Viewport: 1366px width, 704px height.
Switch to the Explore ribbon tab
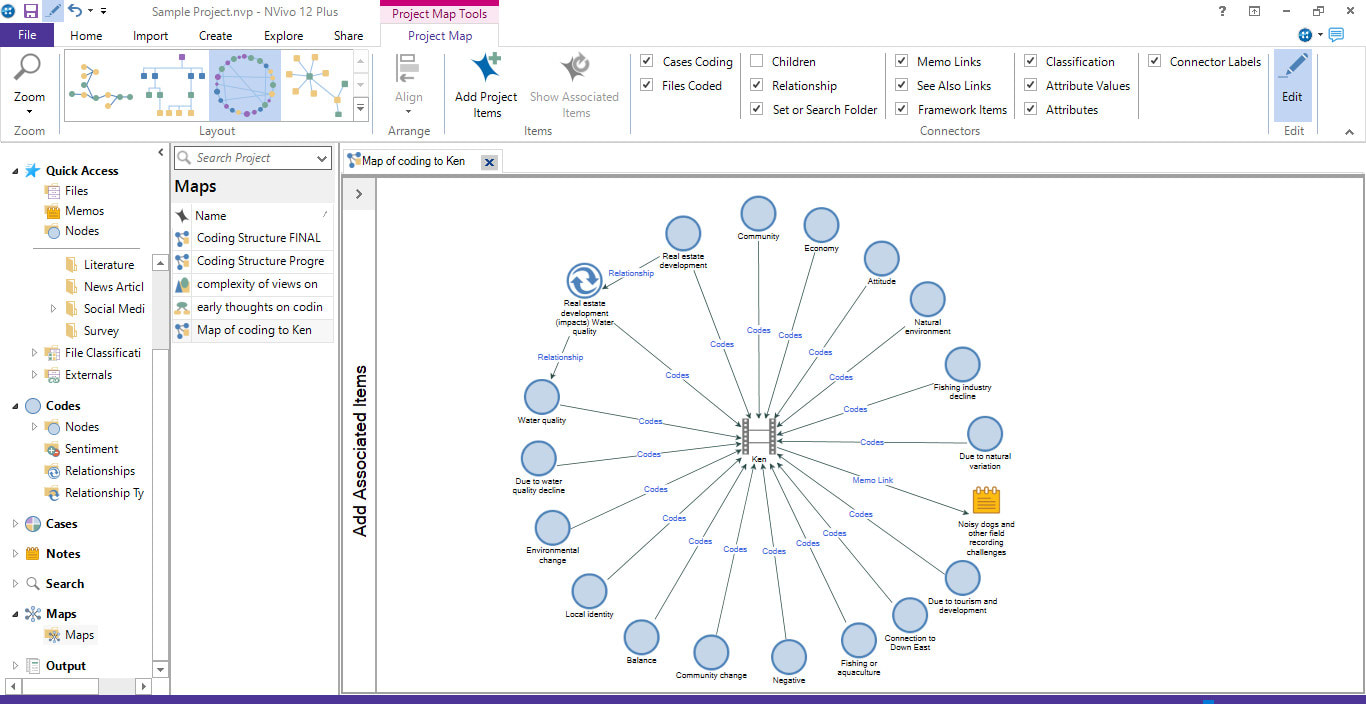[283, 36]
